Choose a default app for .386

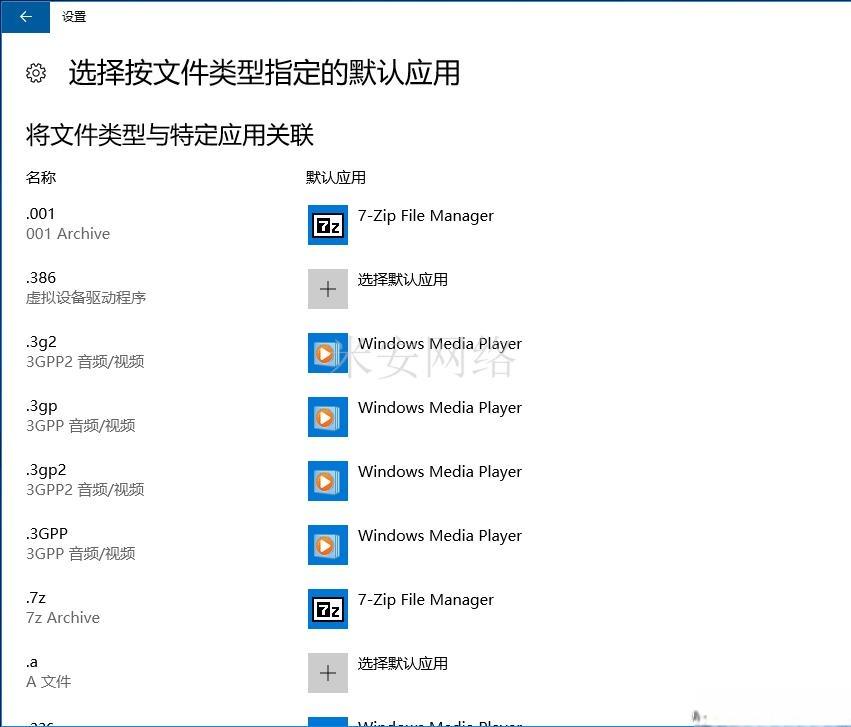[x=403, y=279]
